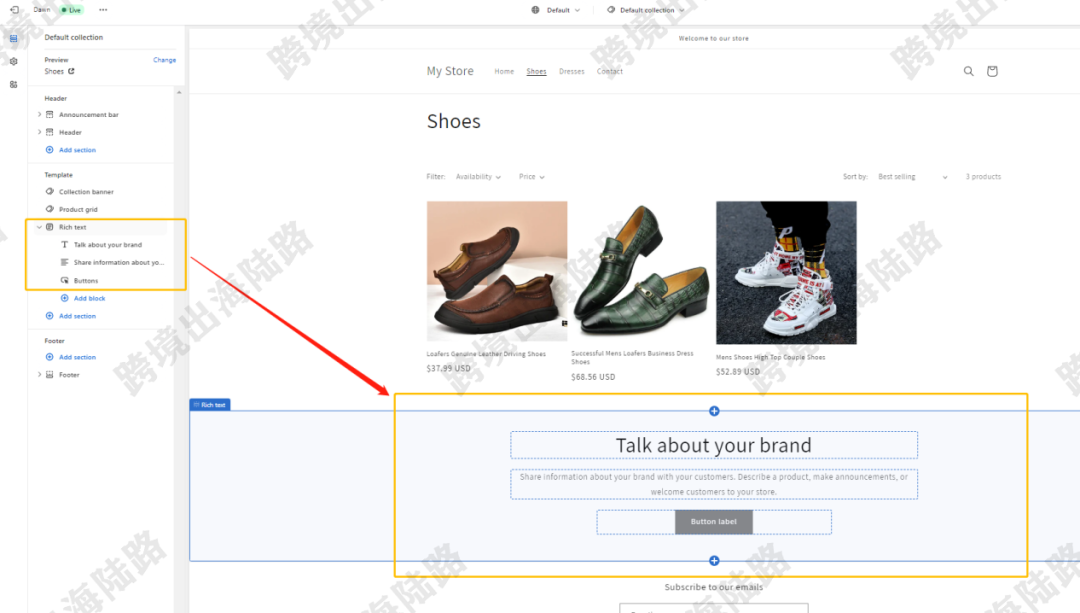Select the Share information about yo... block

[119, 262]
